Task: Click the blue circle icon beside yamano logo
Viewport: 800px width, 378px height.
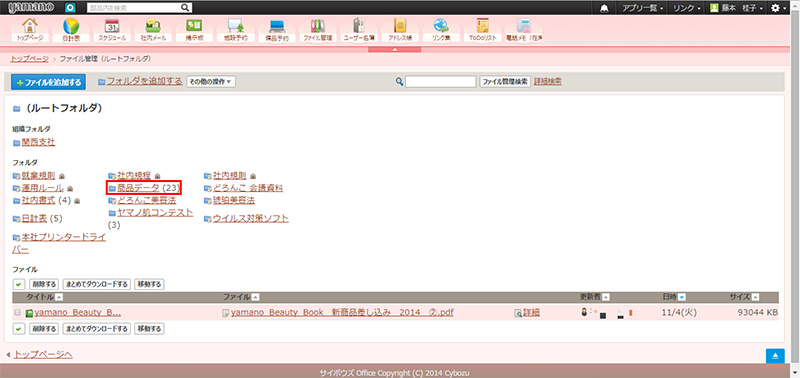Action: click(x=70, y=8)
